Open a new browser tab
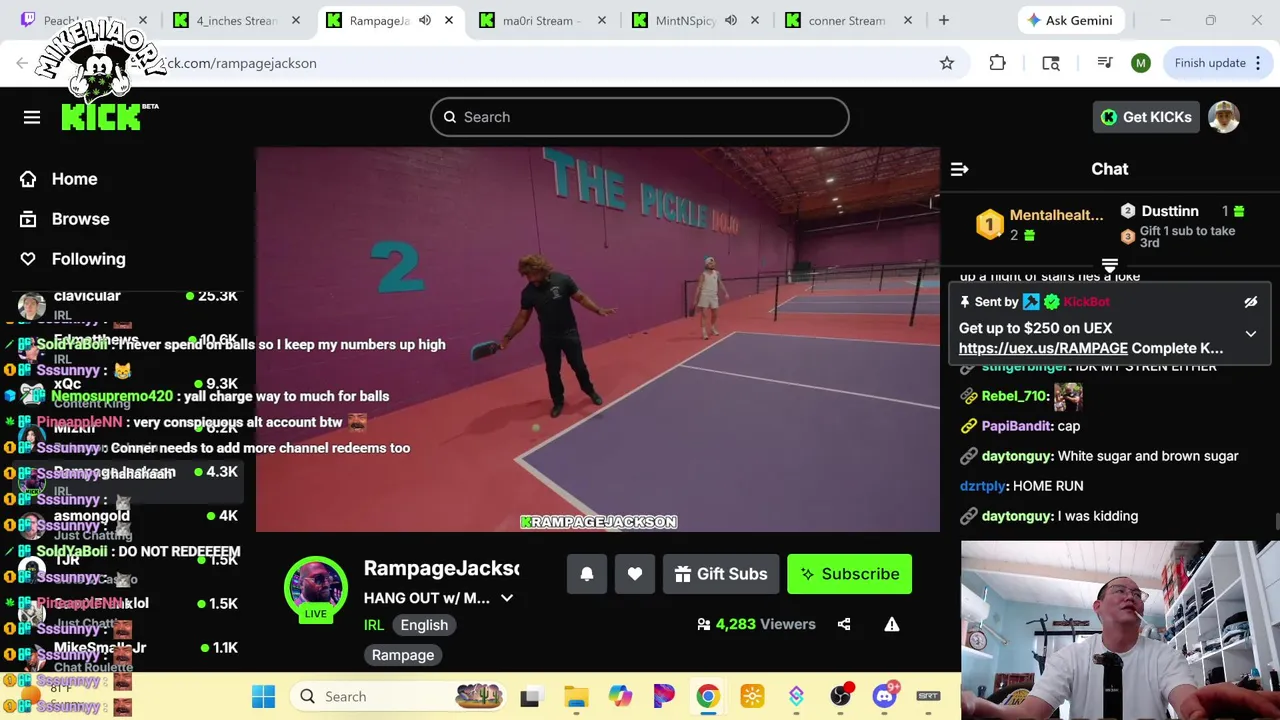The height and width of the screenshot is (720, 1280). click(x=943, y=20)
